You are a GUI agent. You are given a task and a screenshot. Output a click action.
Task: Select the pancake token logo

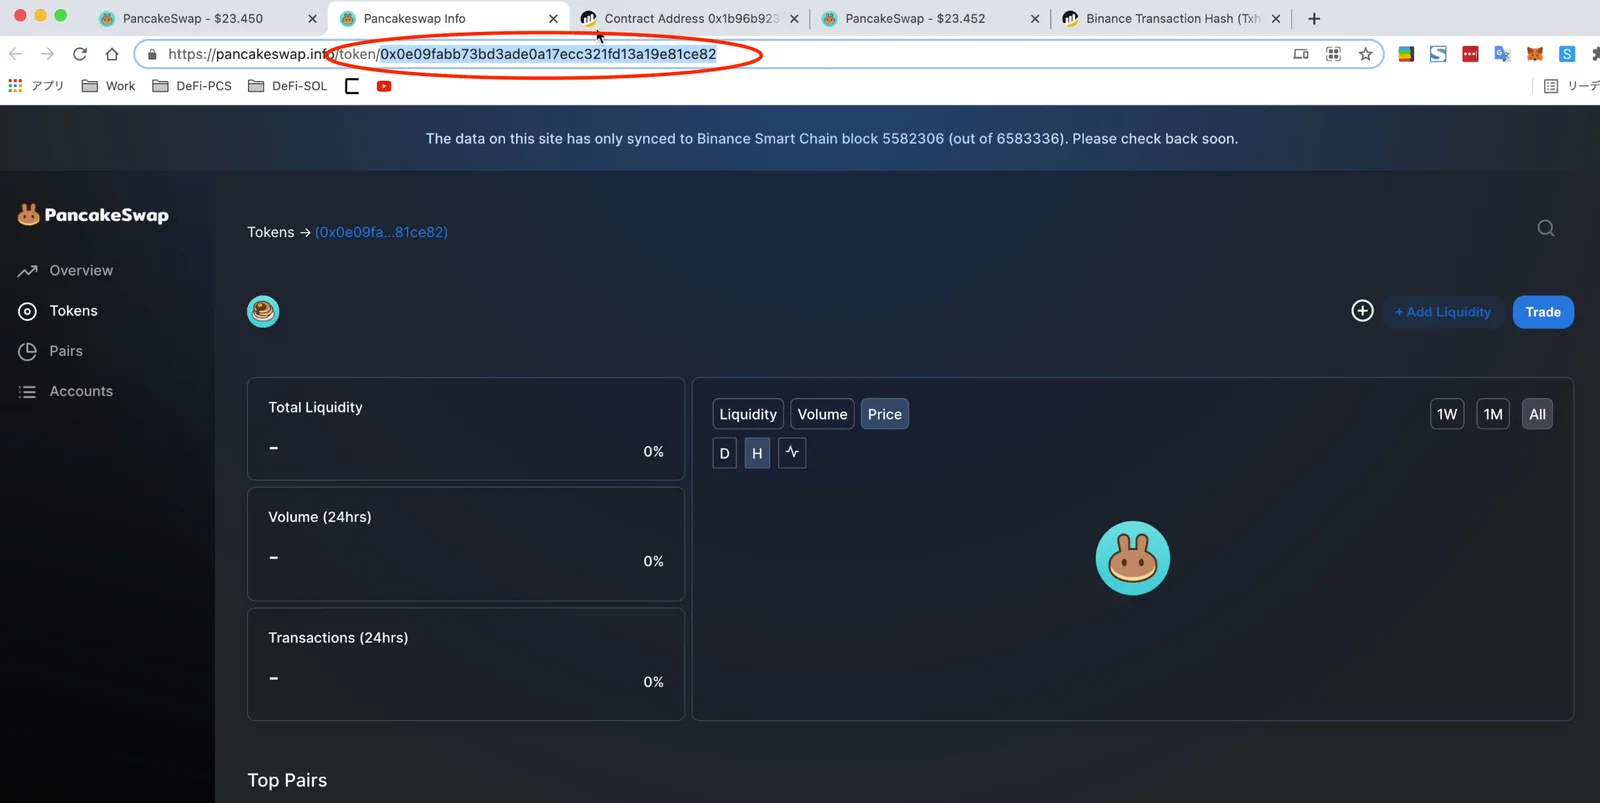(x=263, y=311)
